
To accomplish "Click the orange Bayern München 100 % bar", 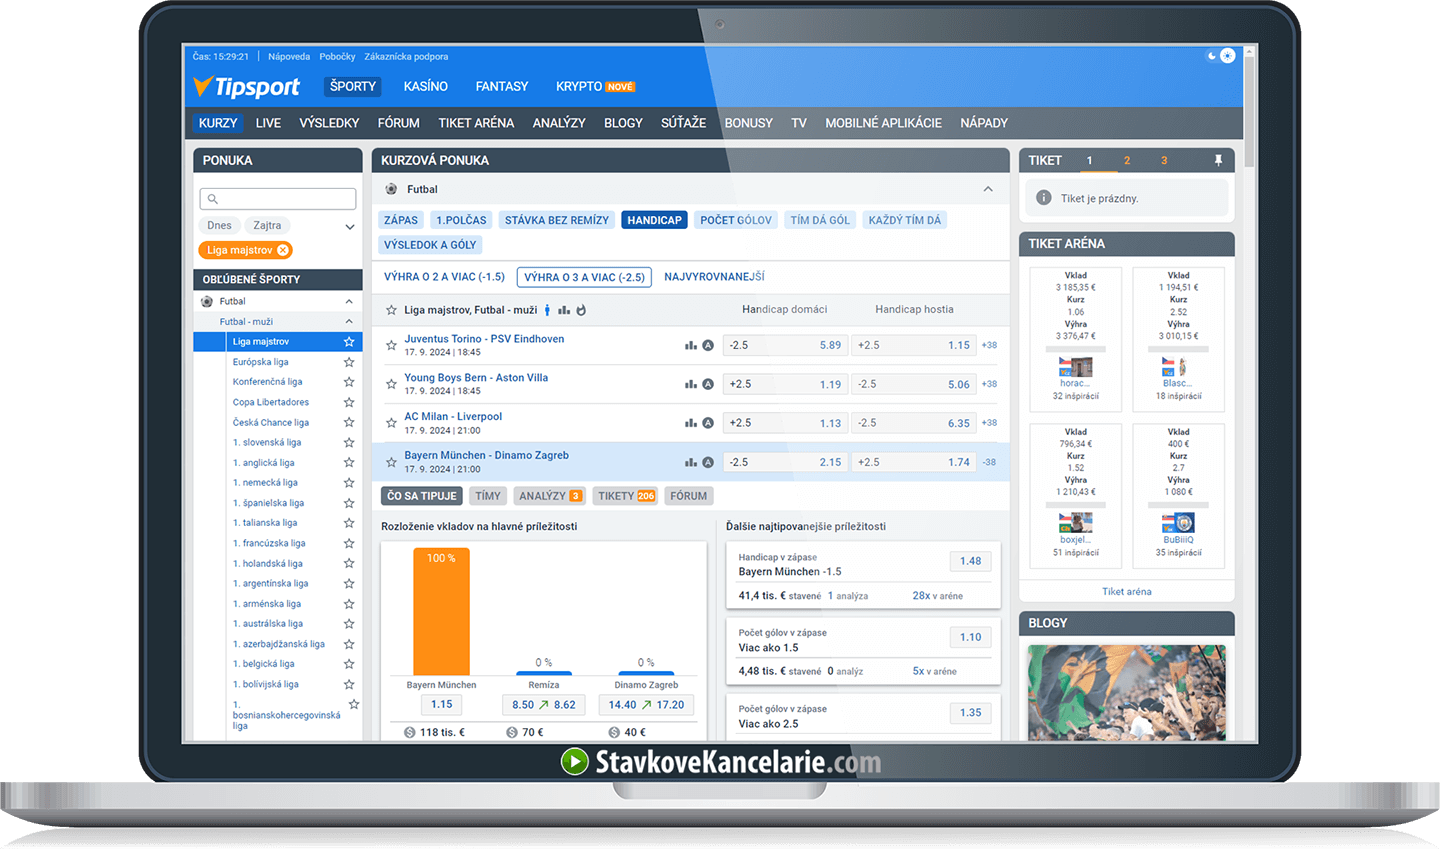I will tap(441, 611).
